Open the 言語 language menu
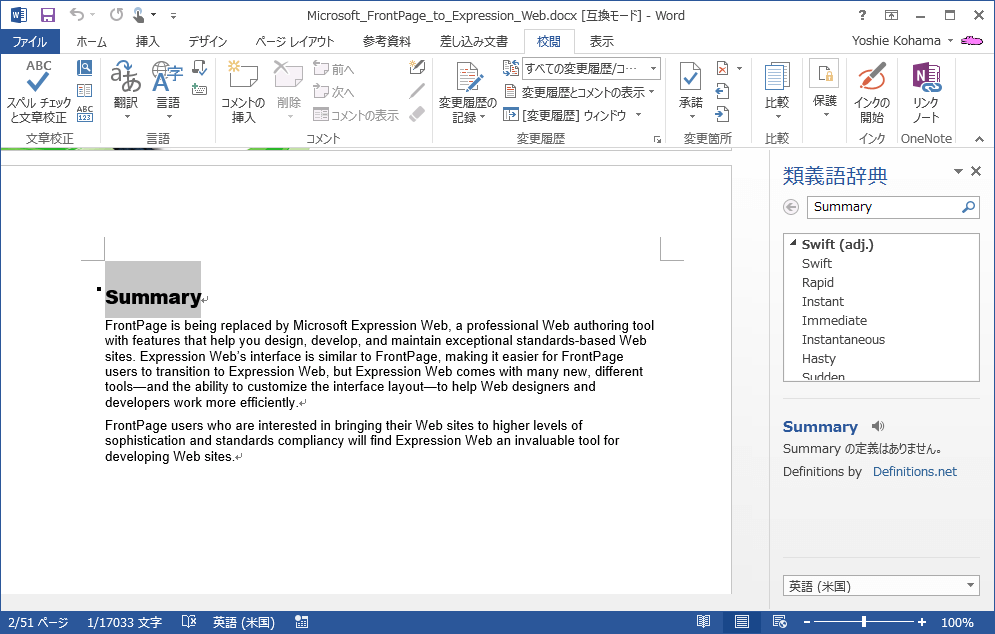 click(x=168, y=91)
